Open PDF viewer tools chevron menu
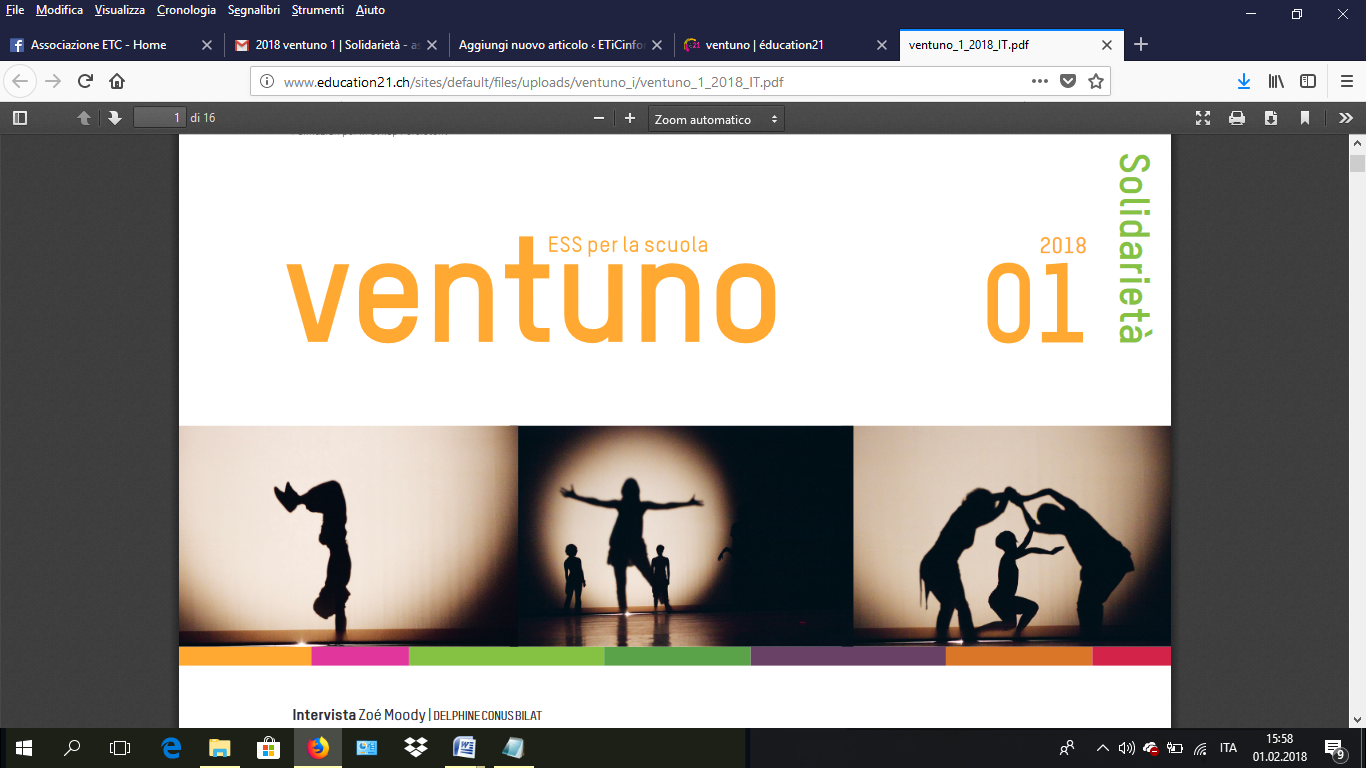This screenshot has height=768, width=1366. click(x=1346, y=118)
